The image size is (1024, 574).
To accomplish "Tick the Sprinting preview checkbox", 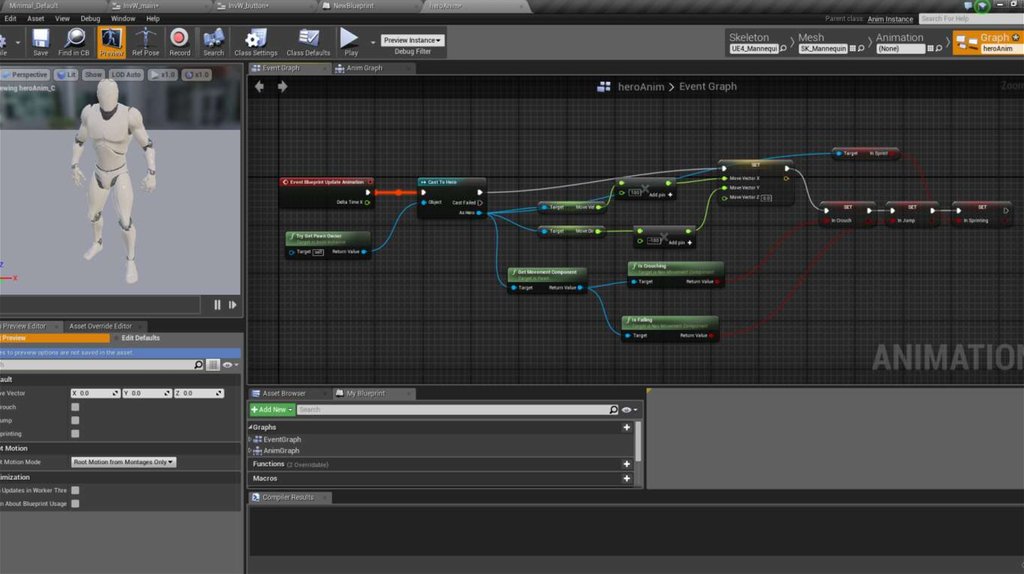I will (x=75, y=434).
